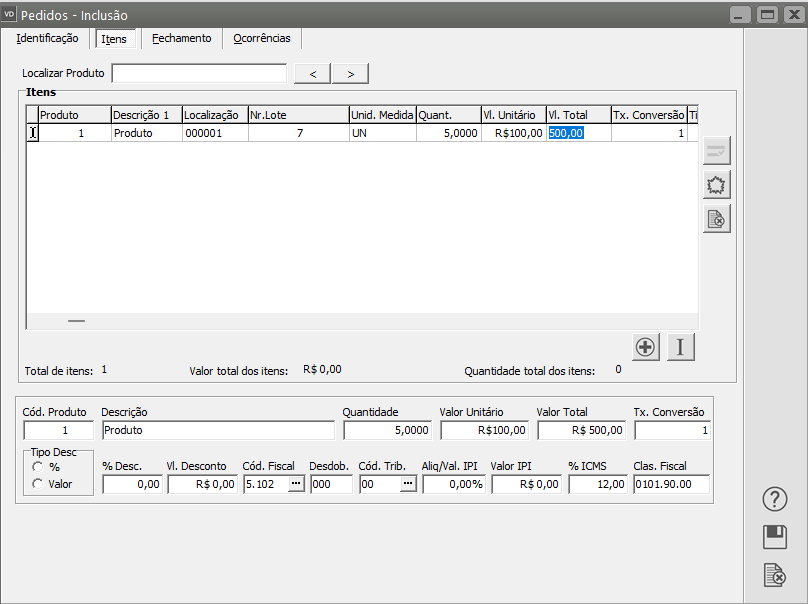The width and height of the screenshot is (808, 604).
Task: Click the Localizar Produto search field
Action: point(199,73)
